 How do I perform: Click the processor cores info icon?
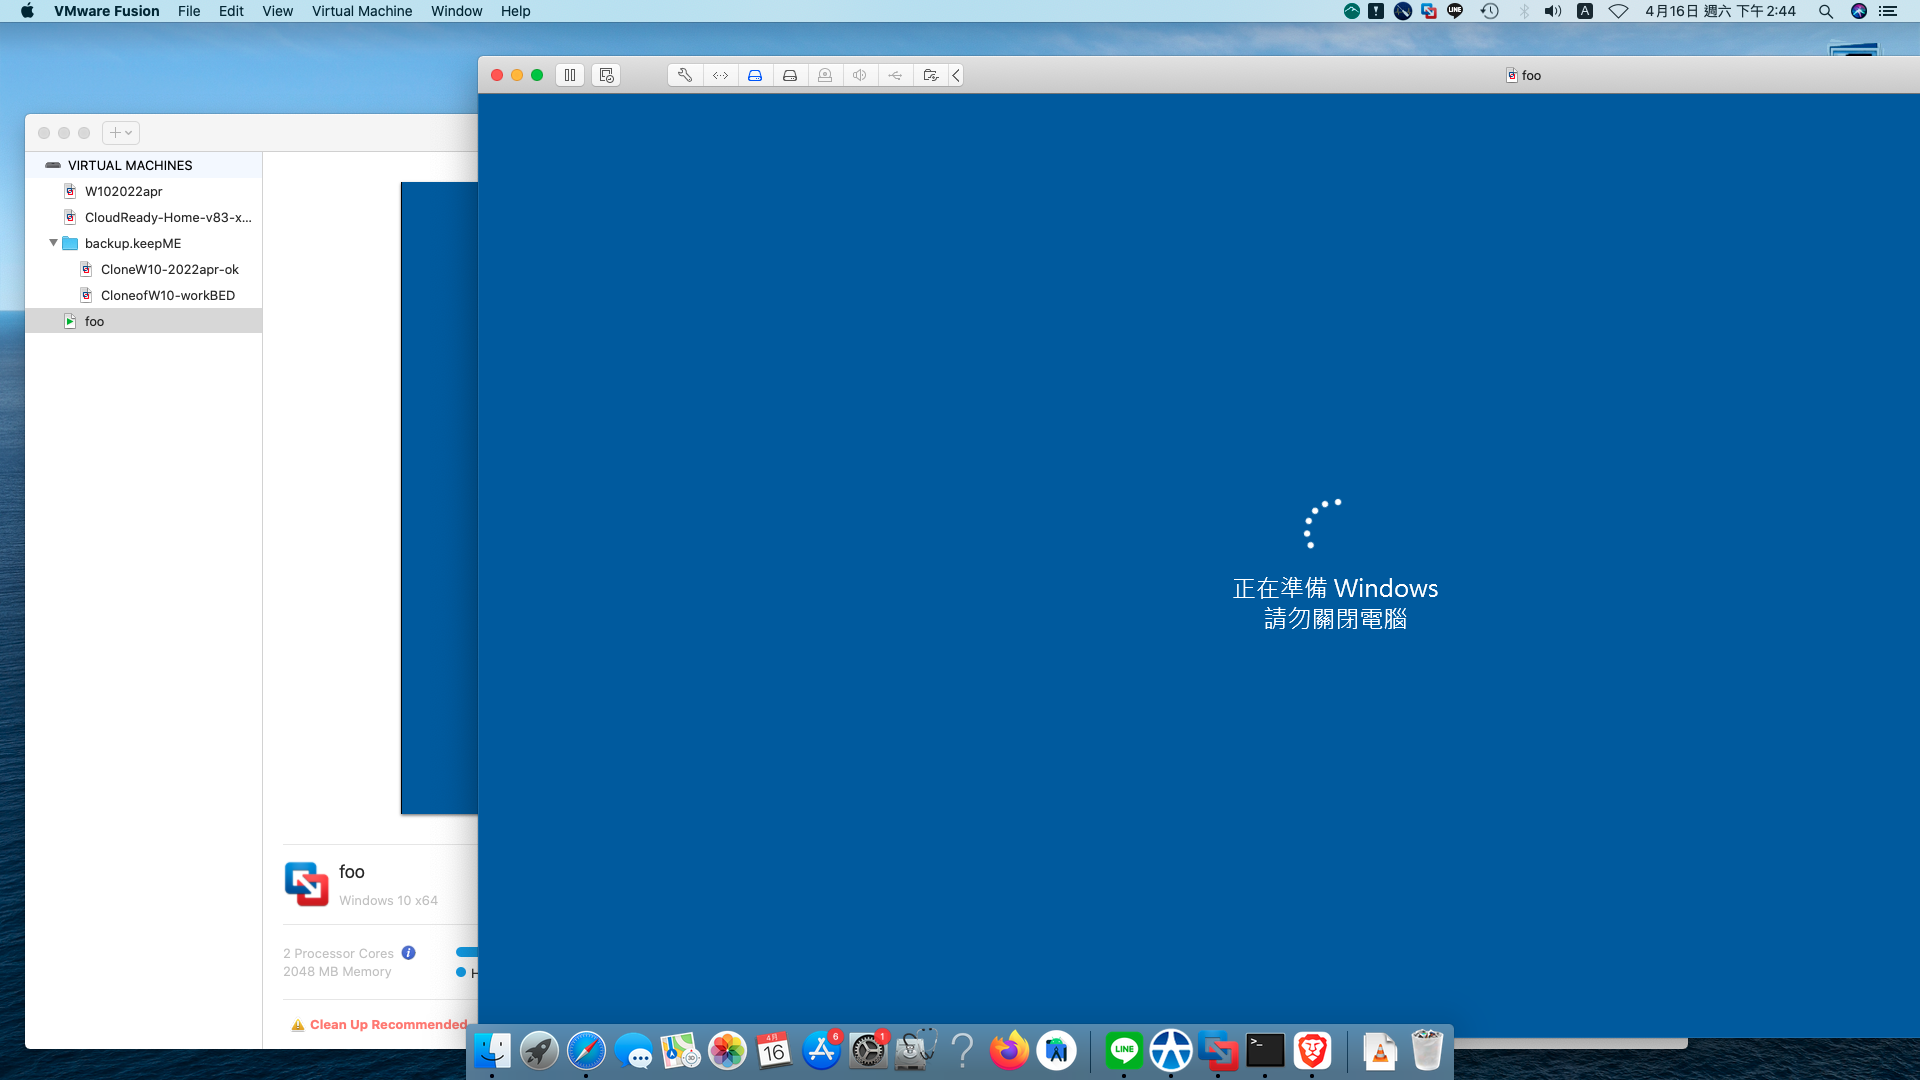(408, 953)
